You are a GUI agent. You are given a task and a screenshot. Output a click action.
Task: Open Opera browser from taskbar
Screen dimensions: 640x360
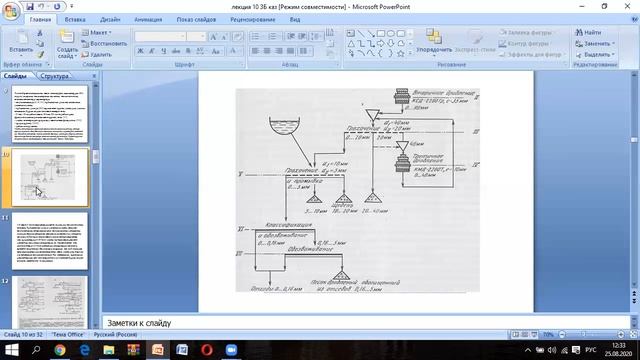tap(207, 350)
